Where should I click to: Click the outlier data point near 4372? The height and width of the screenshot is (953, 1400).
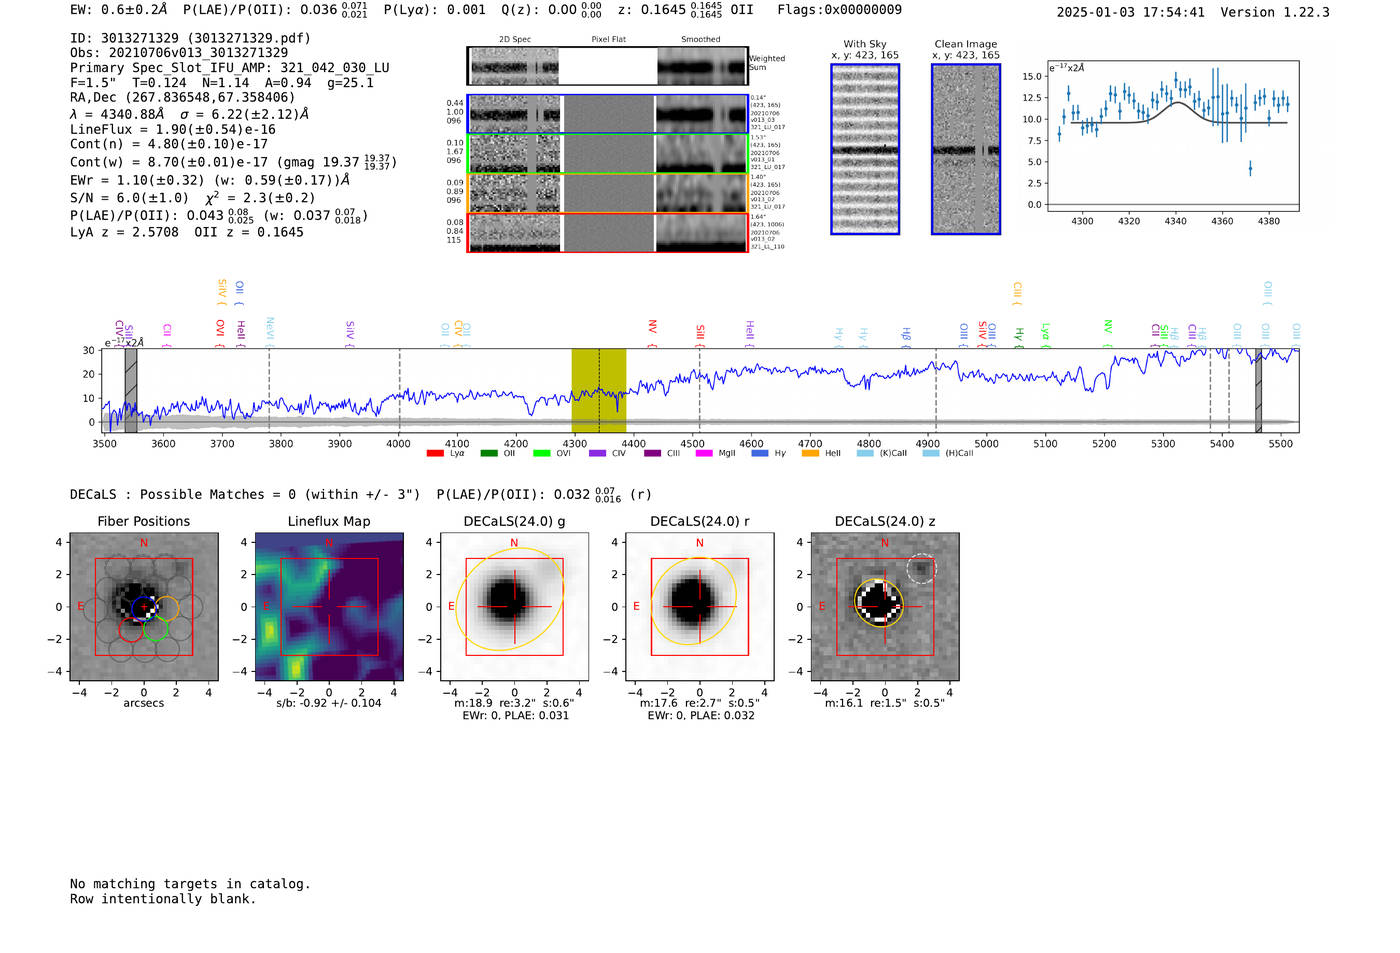(x=1250, y=169)
